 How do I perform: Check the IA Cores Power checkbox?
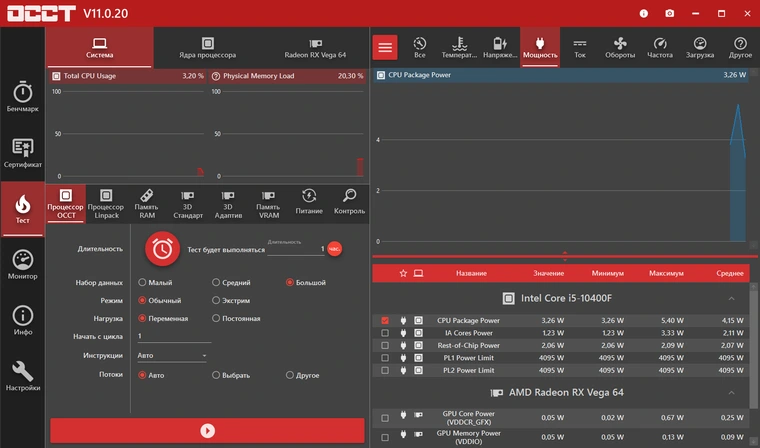point(385,333)
